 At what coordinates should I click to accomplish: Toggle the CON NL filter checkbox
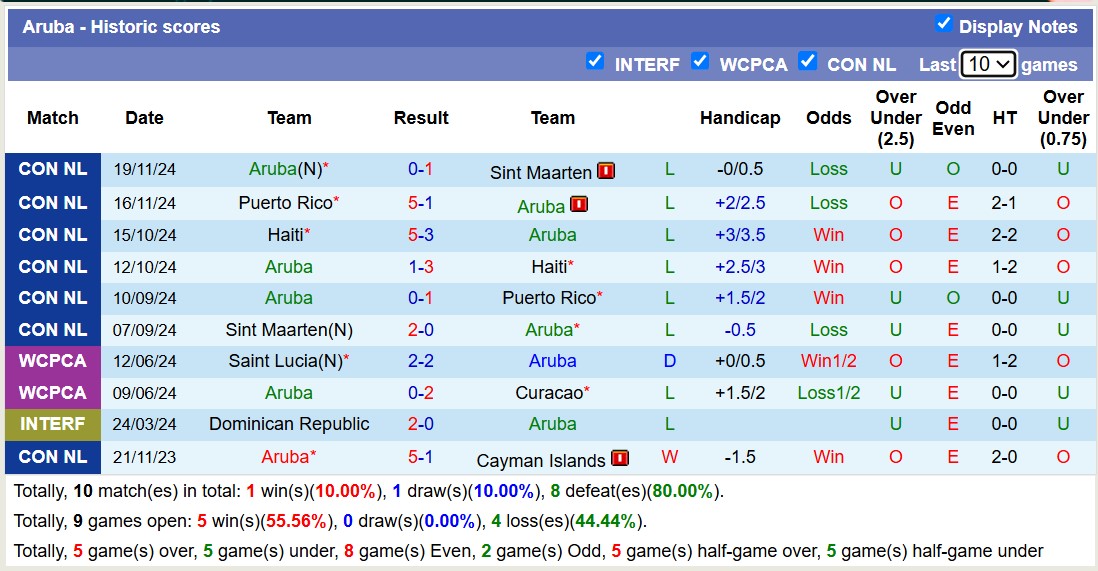[808, 61]
